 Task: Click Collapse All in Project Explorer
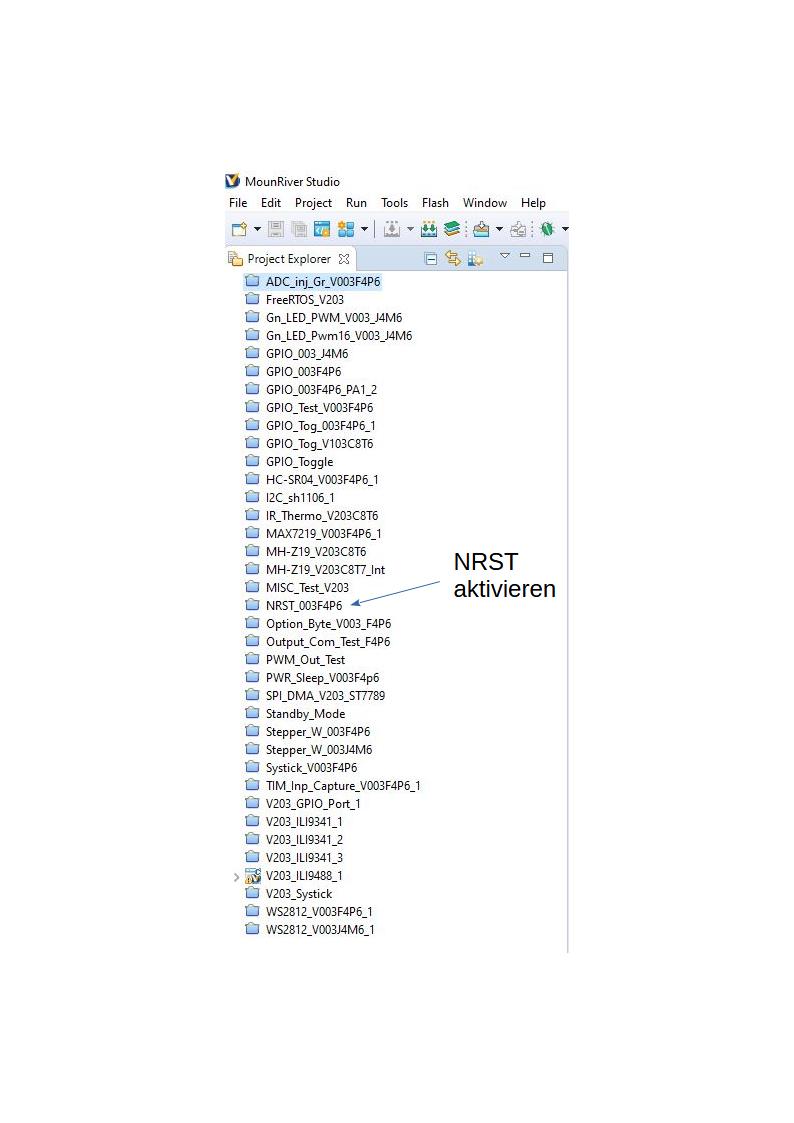431,259
